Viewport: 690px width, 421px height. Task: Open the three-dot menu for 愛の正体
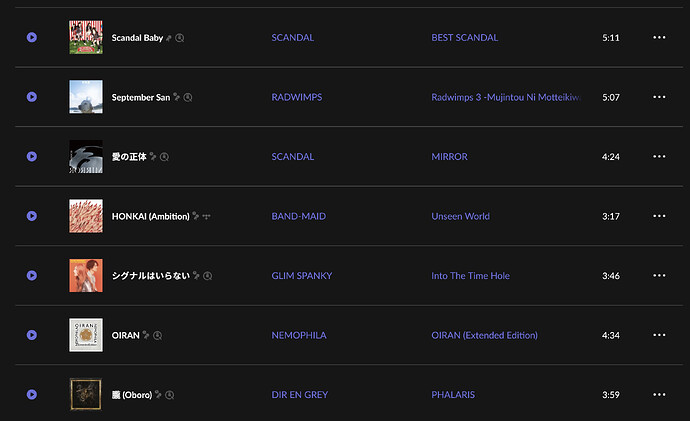coord(659,157)
